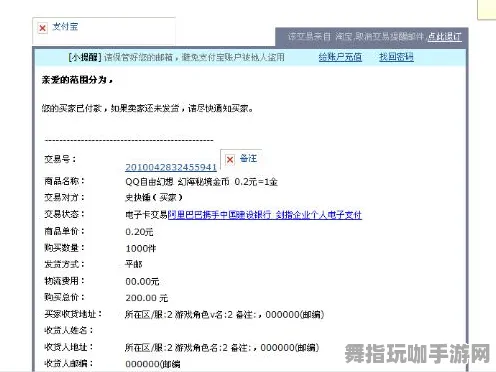This screenshot has width=496, height=372.
Task: Click the 购买数量 label
Action: point(65,247)
